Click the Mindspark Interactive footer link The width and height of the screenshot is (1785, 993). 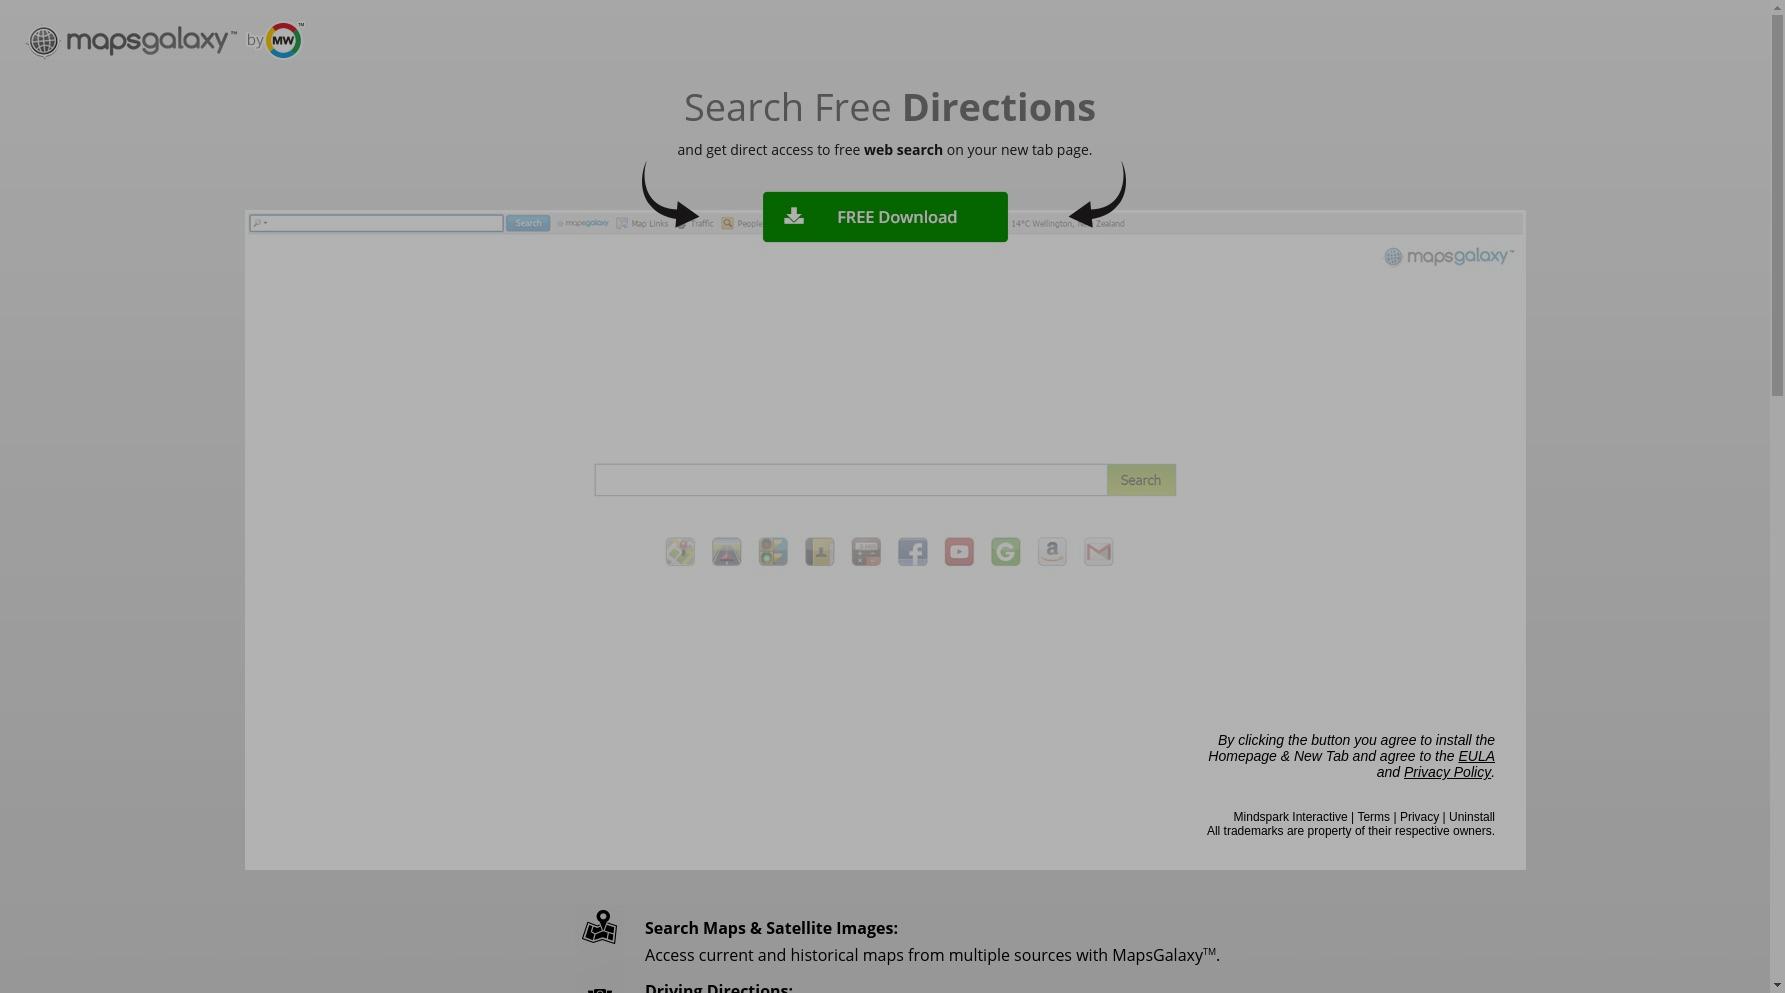(1290, 817)
